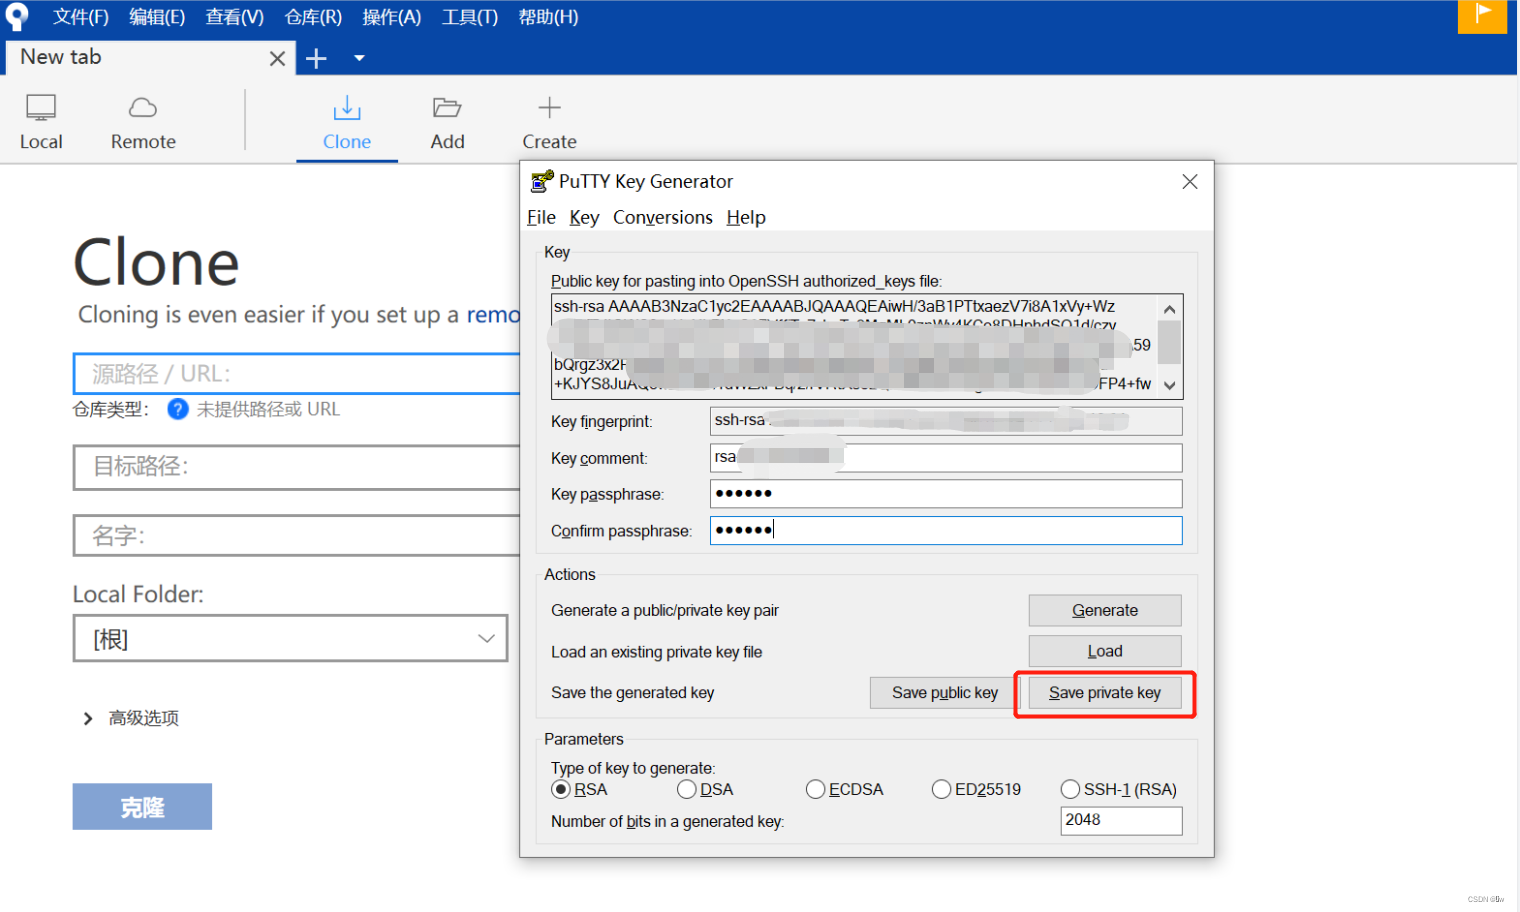The image size is (1520, 912).
Task: Click Save private key button
Action: click(x=1105, y=692)
